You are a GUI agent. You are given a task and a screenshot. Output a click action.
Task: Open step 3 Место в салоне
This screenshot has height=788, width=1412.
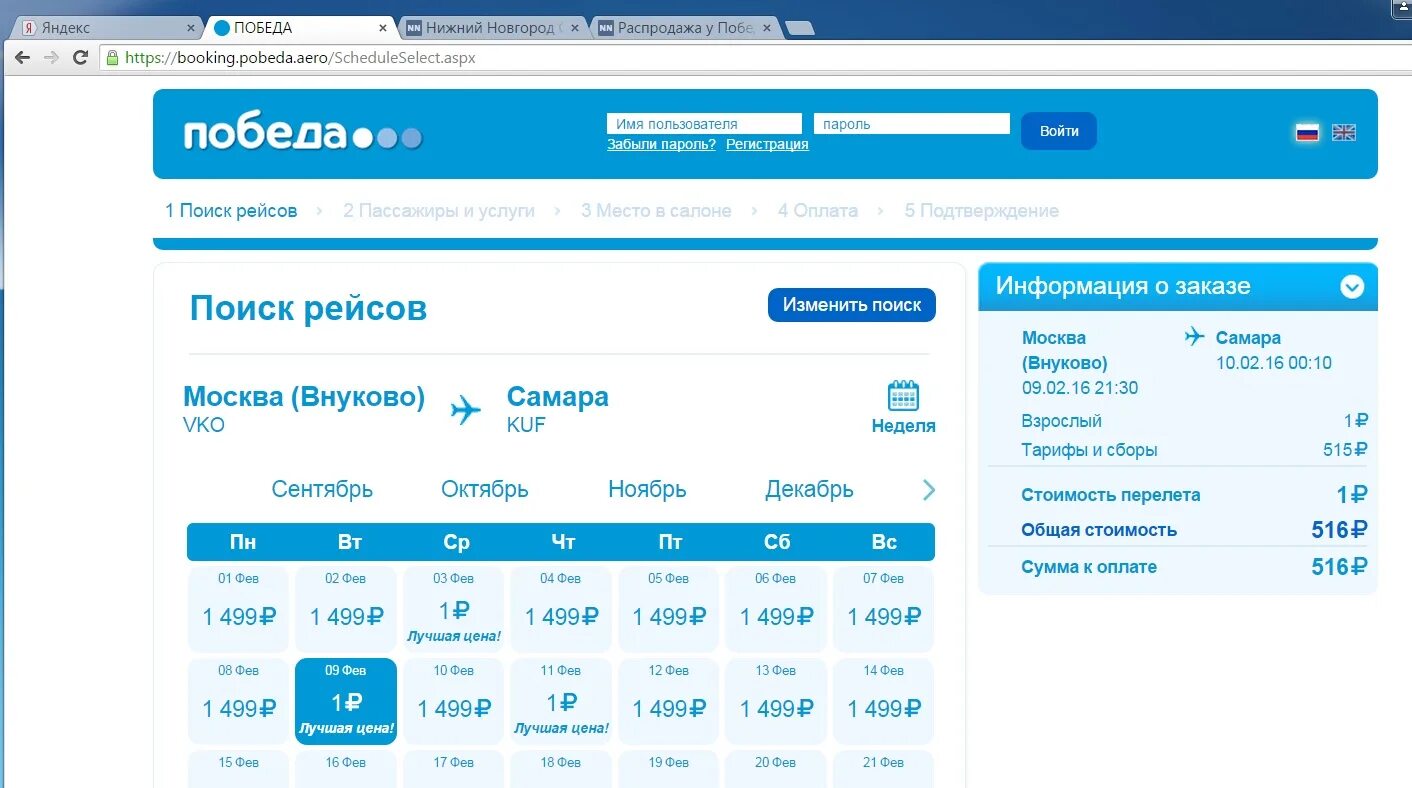(x=656, y=211)
